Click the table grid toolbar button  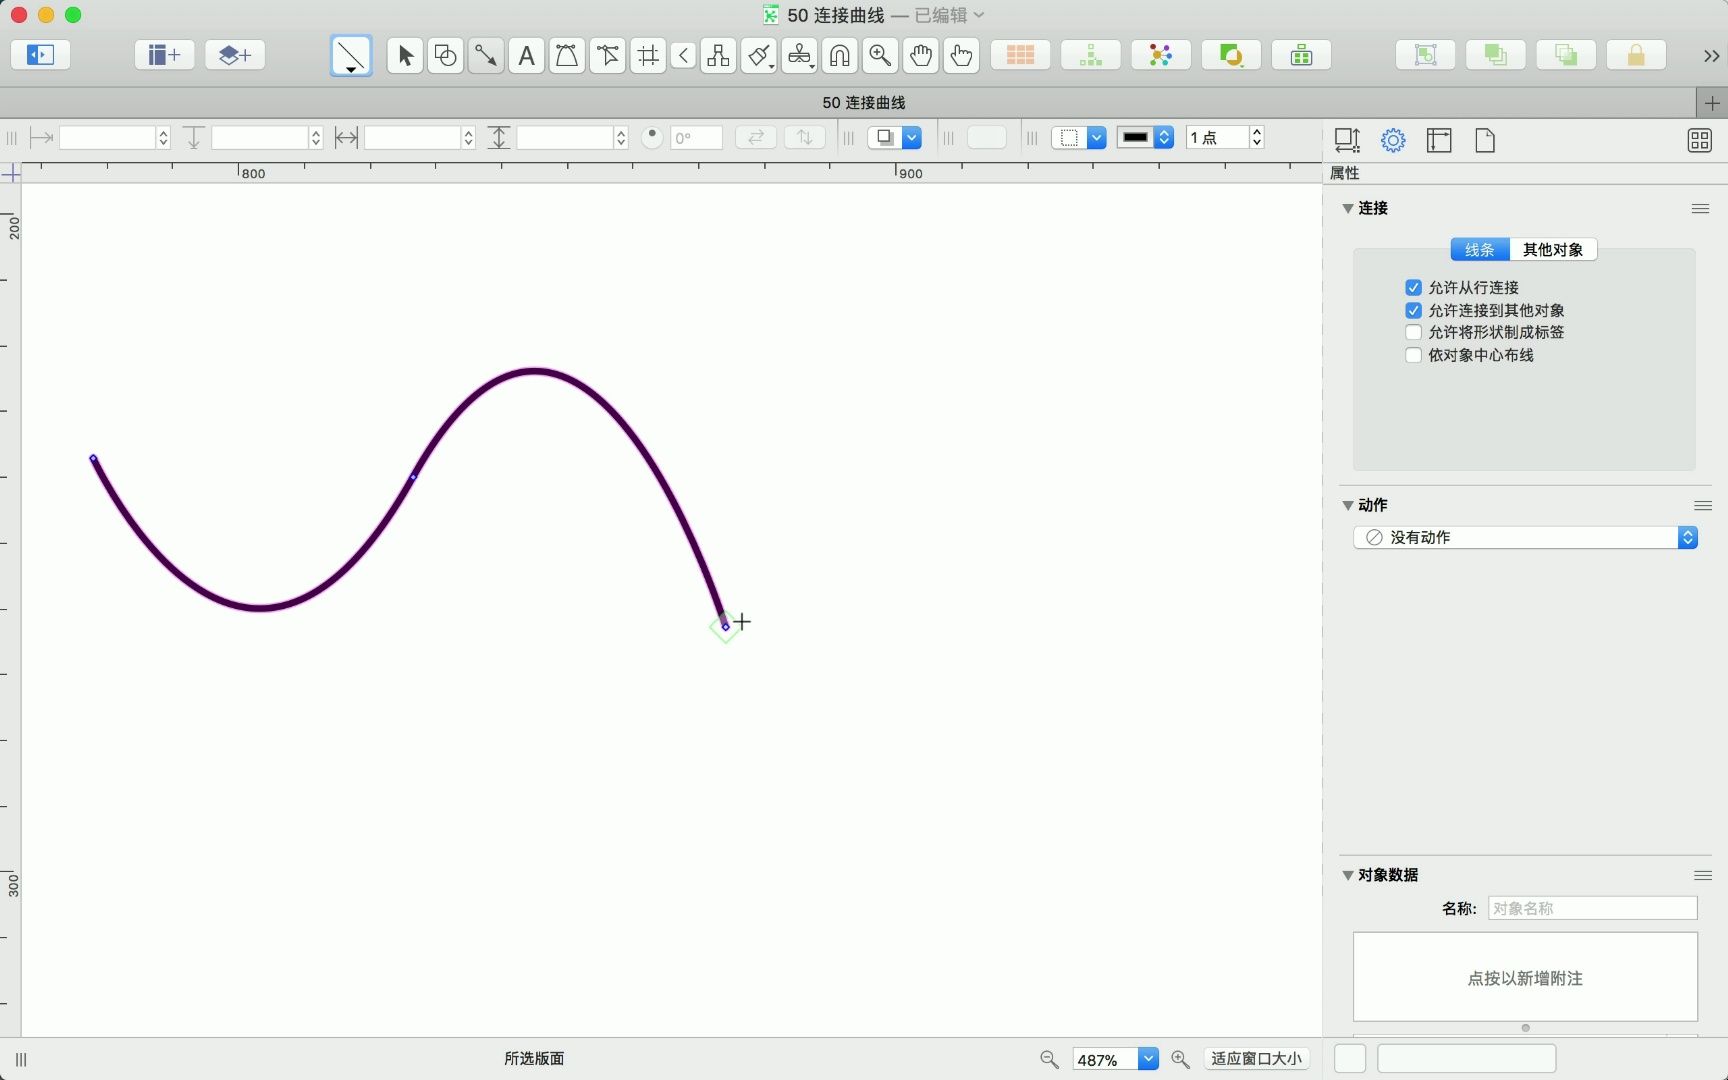tap(1020, 55)
